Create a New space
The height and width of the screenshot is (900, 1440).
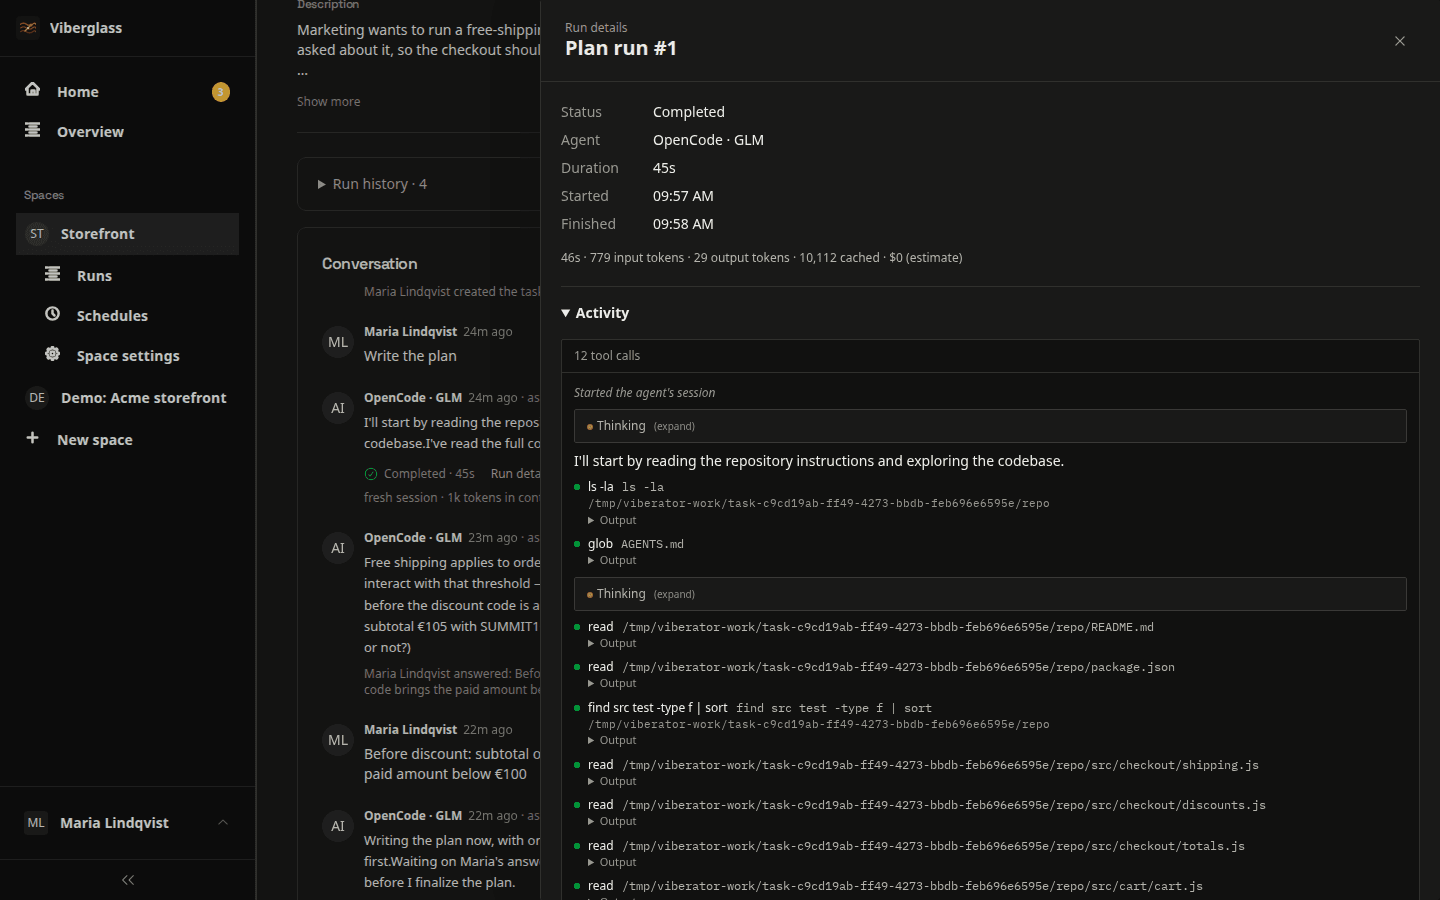click(x=127, y=440)
